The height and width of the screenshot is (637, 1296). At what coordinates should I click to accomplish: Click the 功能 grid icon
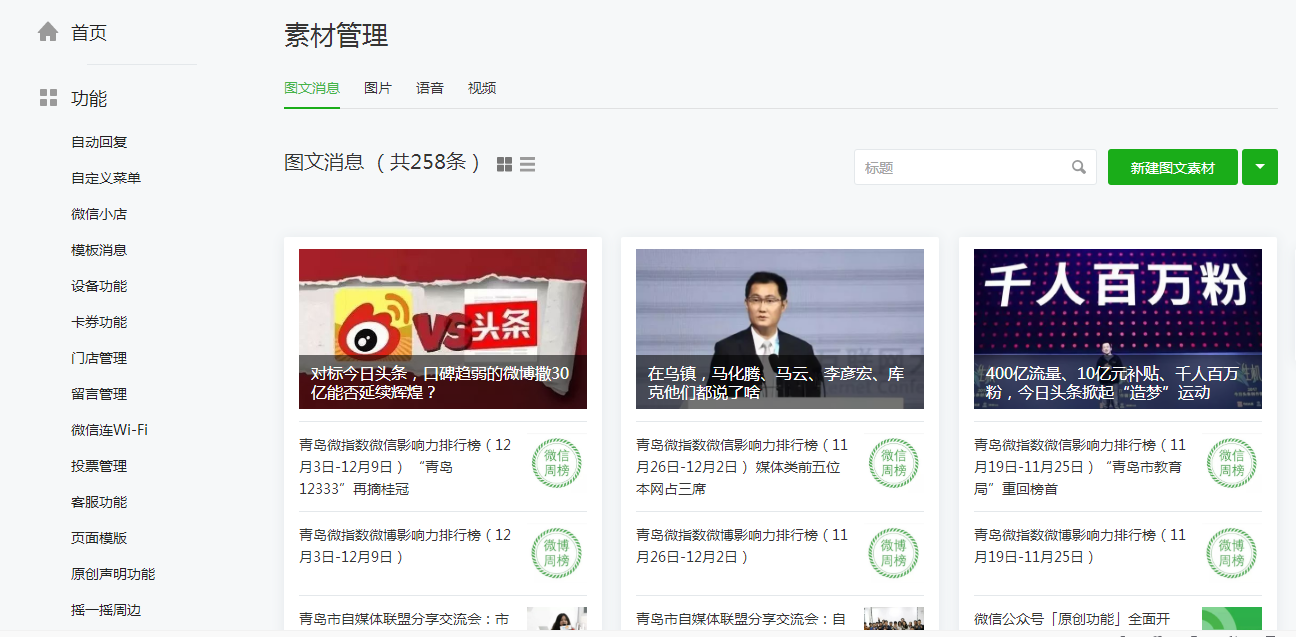point(48,98)
